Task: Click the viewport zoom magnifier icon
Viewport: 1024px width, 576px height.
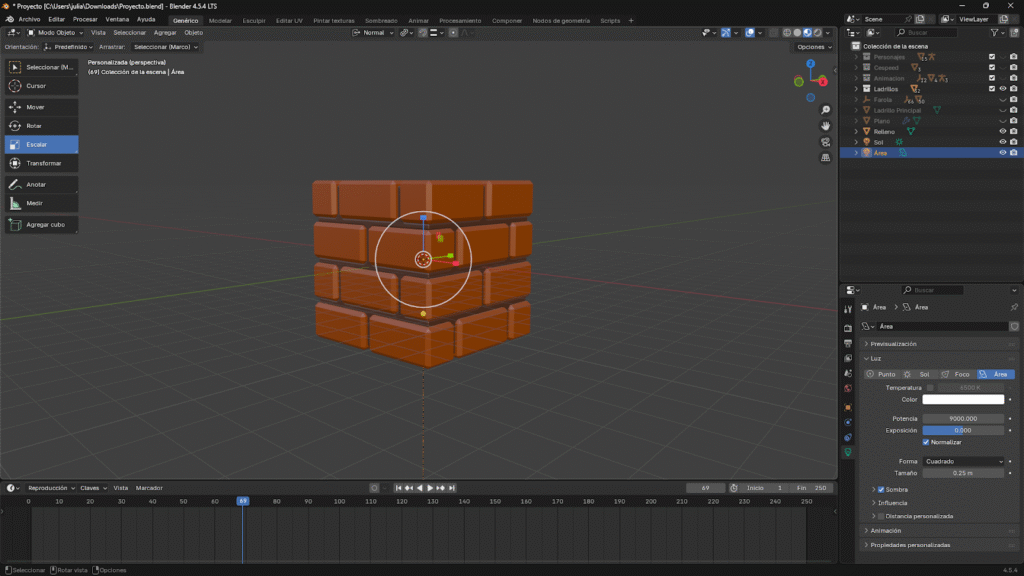Action: pyautogui.click(x=825, y=109)
